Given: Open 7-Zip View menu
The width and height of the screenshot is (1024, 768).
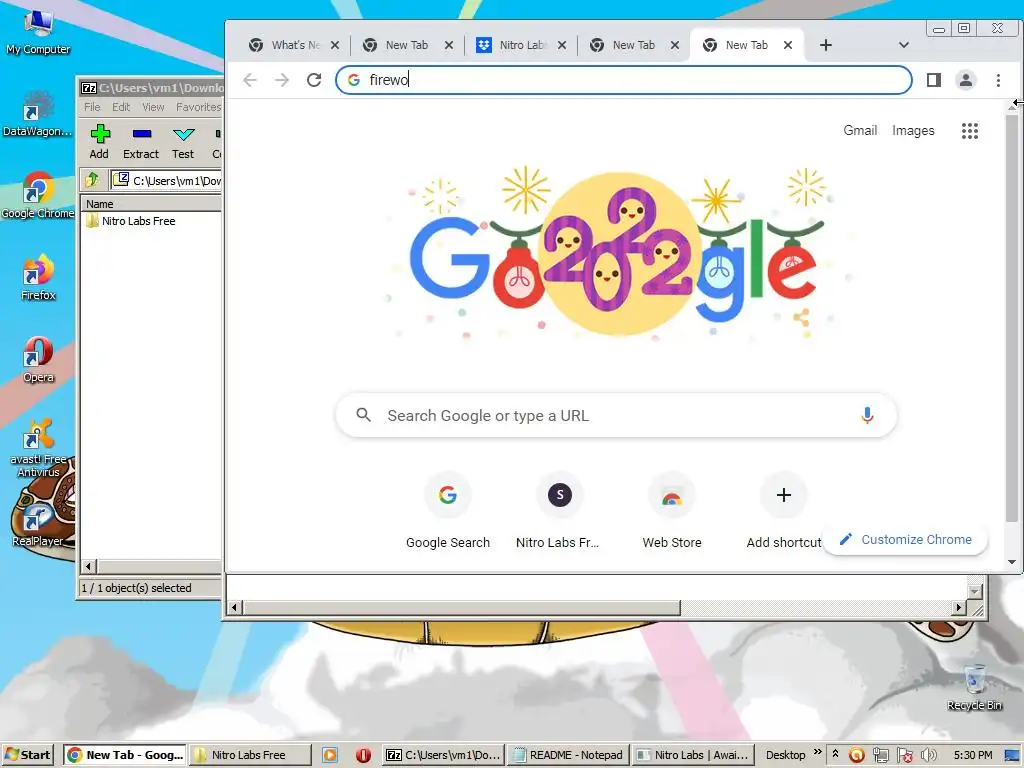Looking at the screenshot, I should (x=153, y=107).
